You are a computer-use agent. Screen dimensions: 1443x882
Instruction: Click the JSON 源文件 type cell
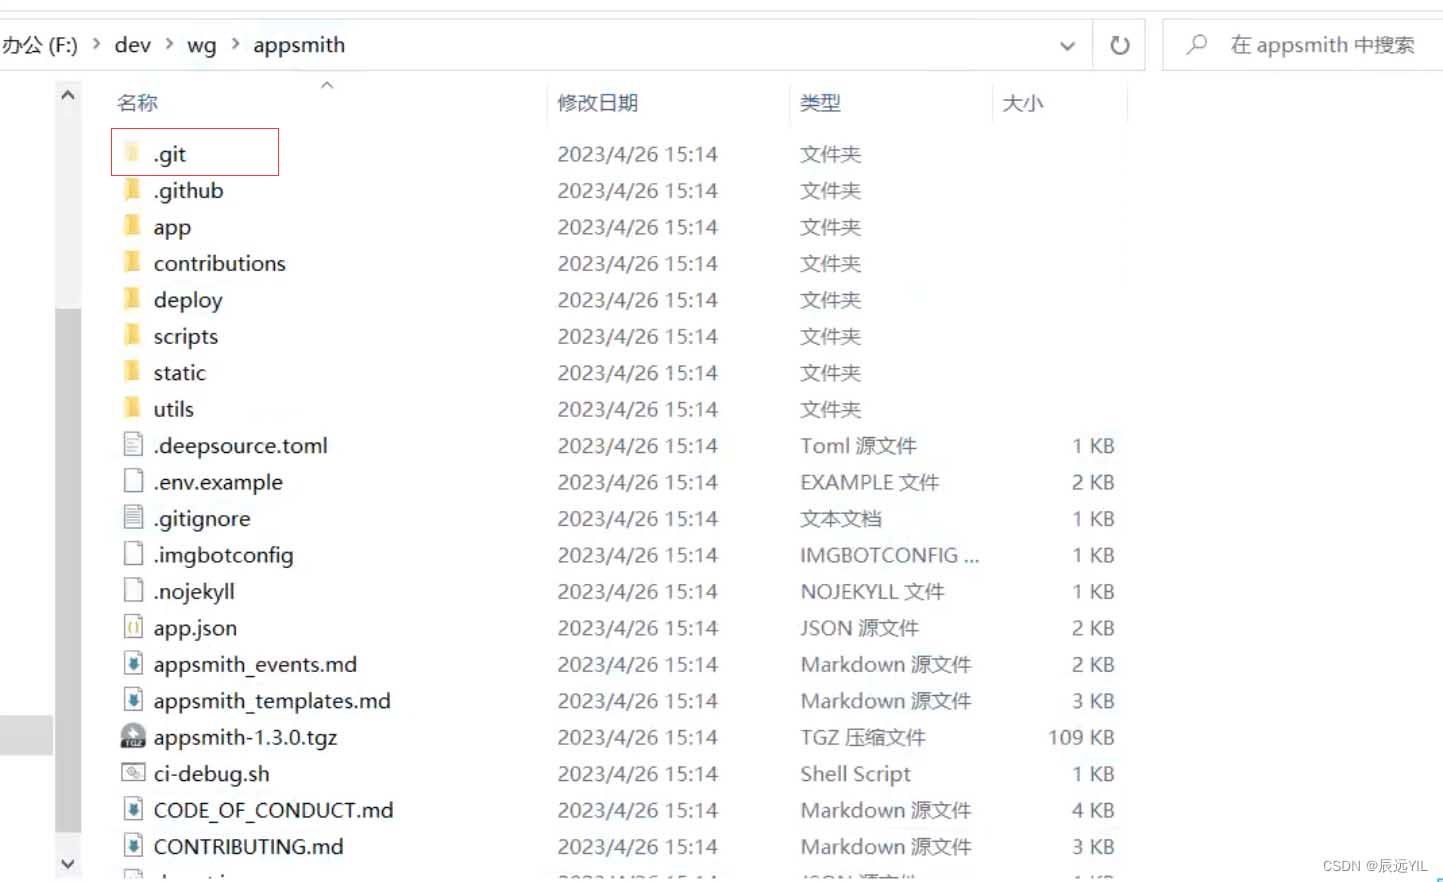(x=859, y=628)
